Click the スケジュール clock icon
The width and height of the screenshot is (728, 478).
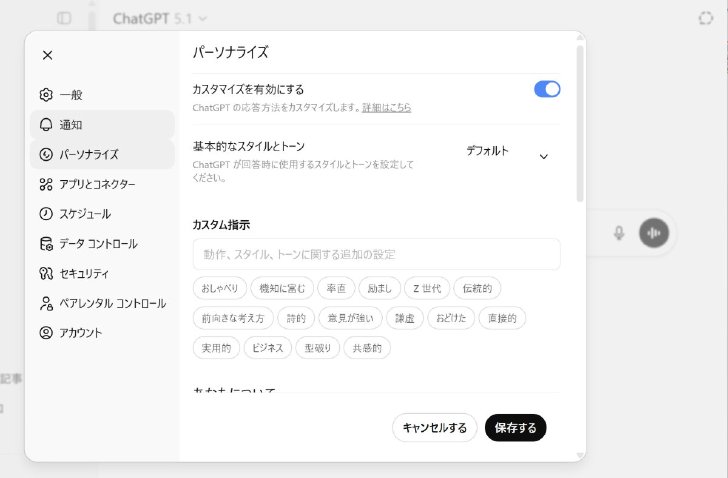pyautogui.click(x=46, y=214)
